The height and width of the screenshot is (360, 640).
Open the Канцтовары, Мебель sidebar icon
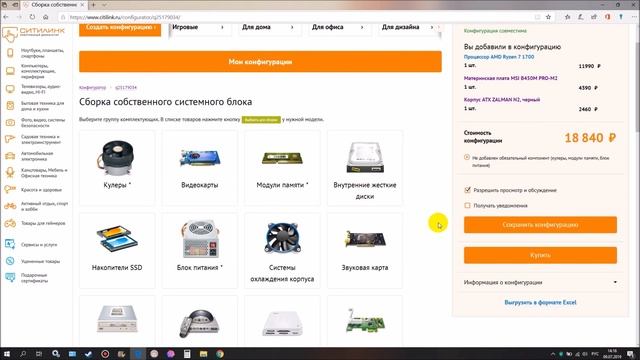pos(10,173)
